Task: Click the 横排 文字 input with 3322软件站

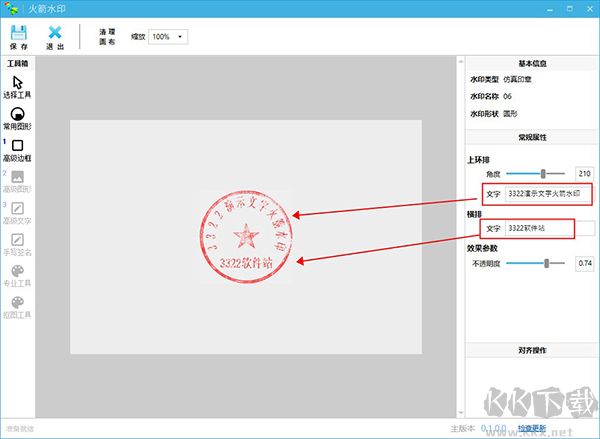Action: coord(549,228)
